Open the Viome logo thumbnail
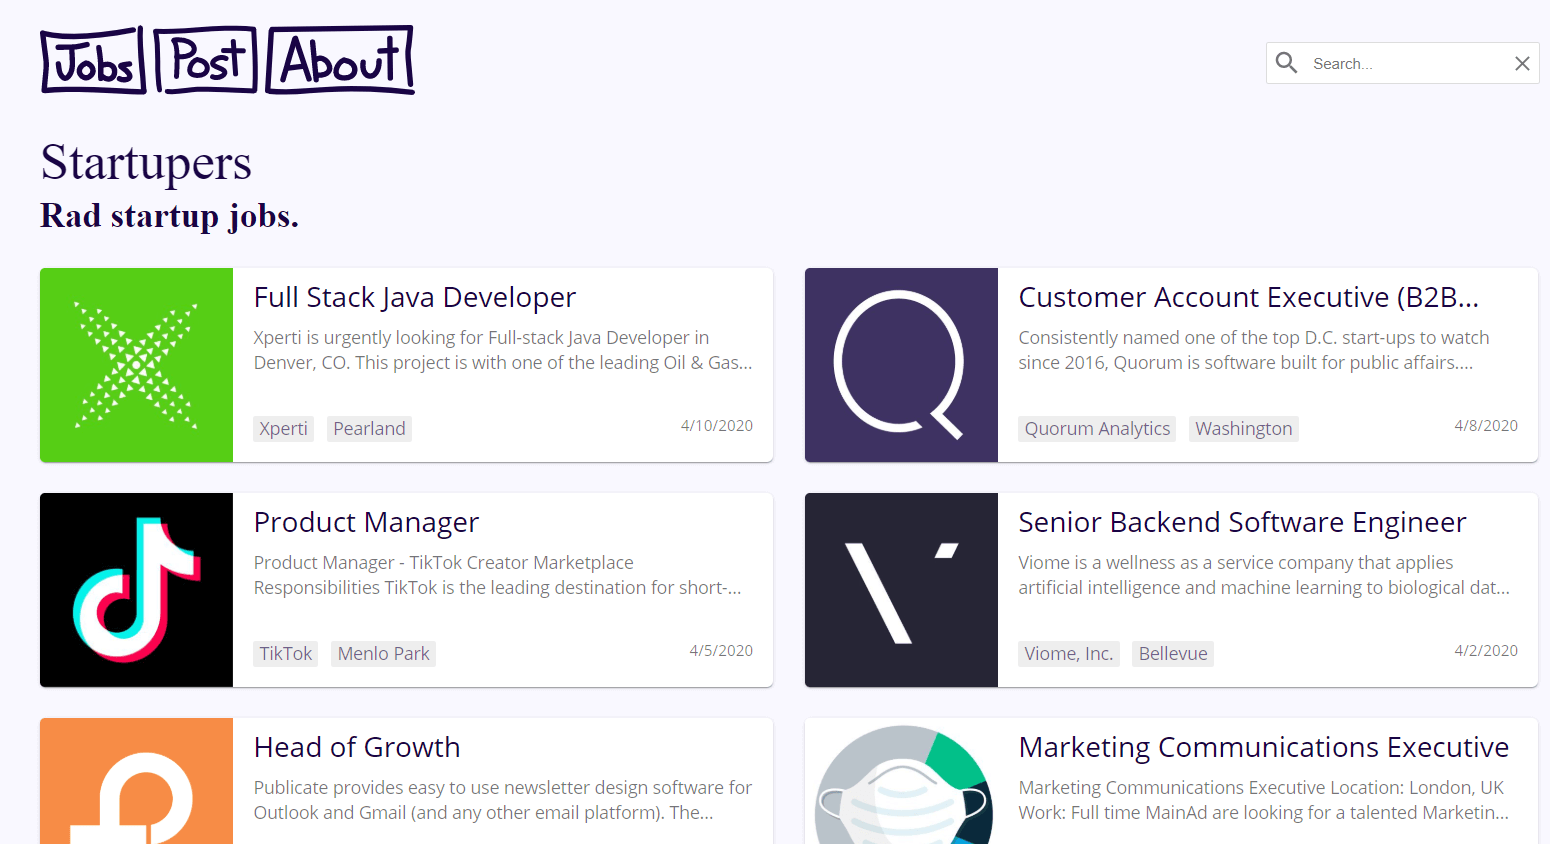Image resolution: width=1550 pixels, height=844 pixels. pyautogui.click(x=901, y=590)
